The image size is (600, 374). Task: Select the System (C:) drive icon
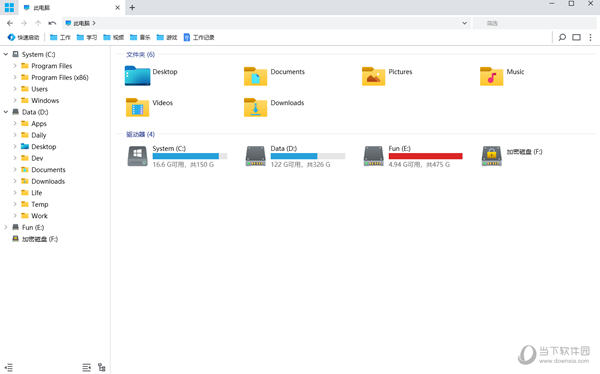coord(137,156)
